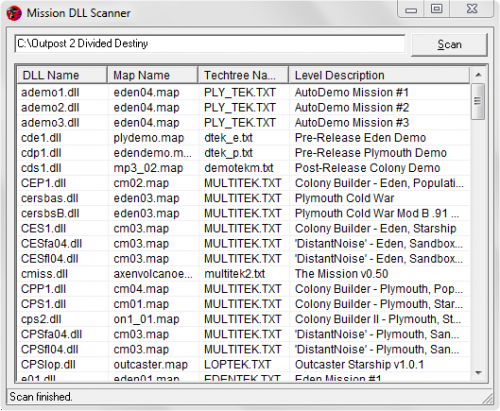This screenshot has width=500, height=411.
Task: Click the scrollbar up arrow
Action: (x=478, y=75)
